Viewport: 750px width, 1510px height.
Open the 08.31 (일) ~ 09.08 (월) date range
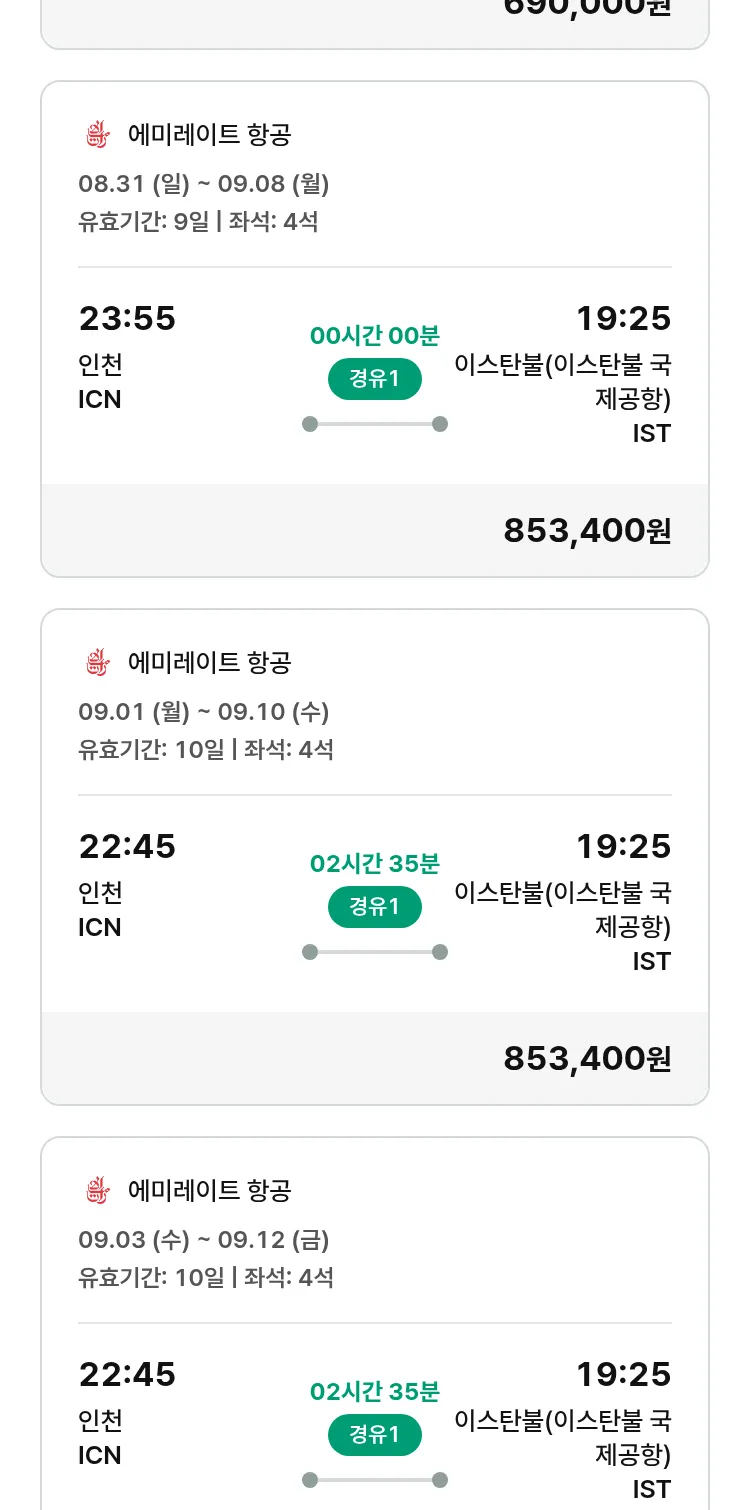204,184
